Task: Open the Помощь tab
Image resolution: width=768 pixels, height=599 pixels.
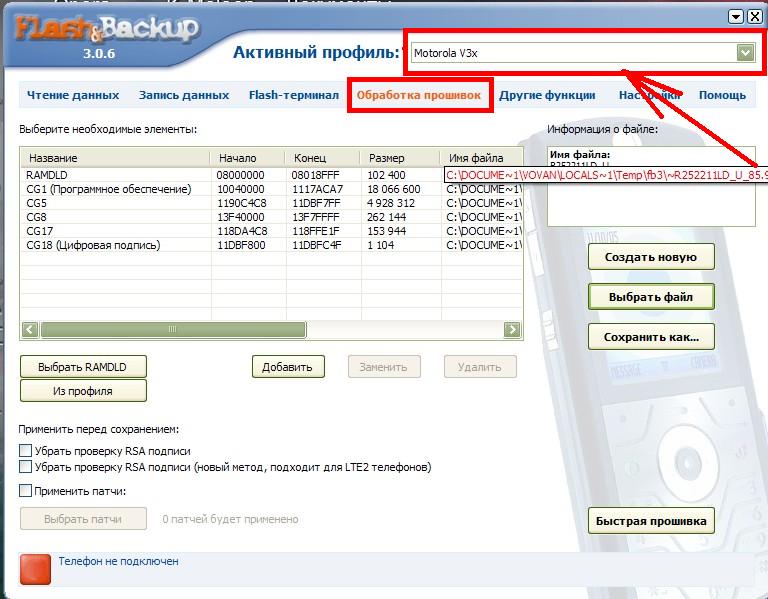Action: [x=722, y=95]
